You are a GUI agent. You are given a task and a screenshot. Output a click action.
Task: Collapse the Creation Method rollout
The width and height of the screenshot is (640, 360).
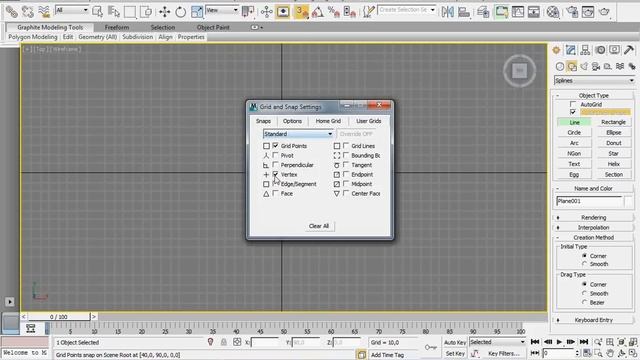[x=593, y=237]
